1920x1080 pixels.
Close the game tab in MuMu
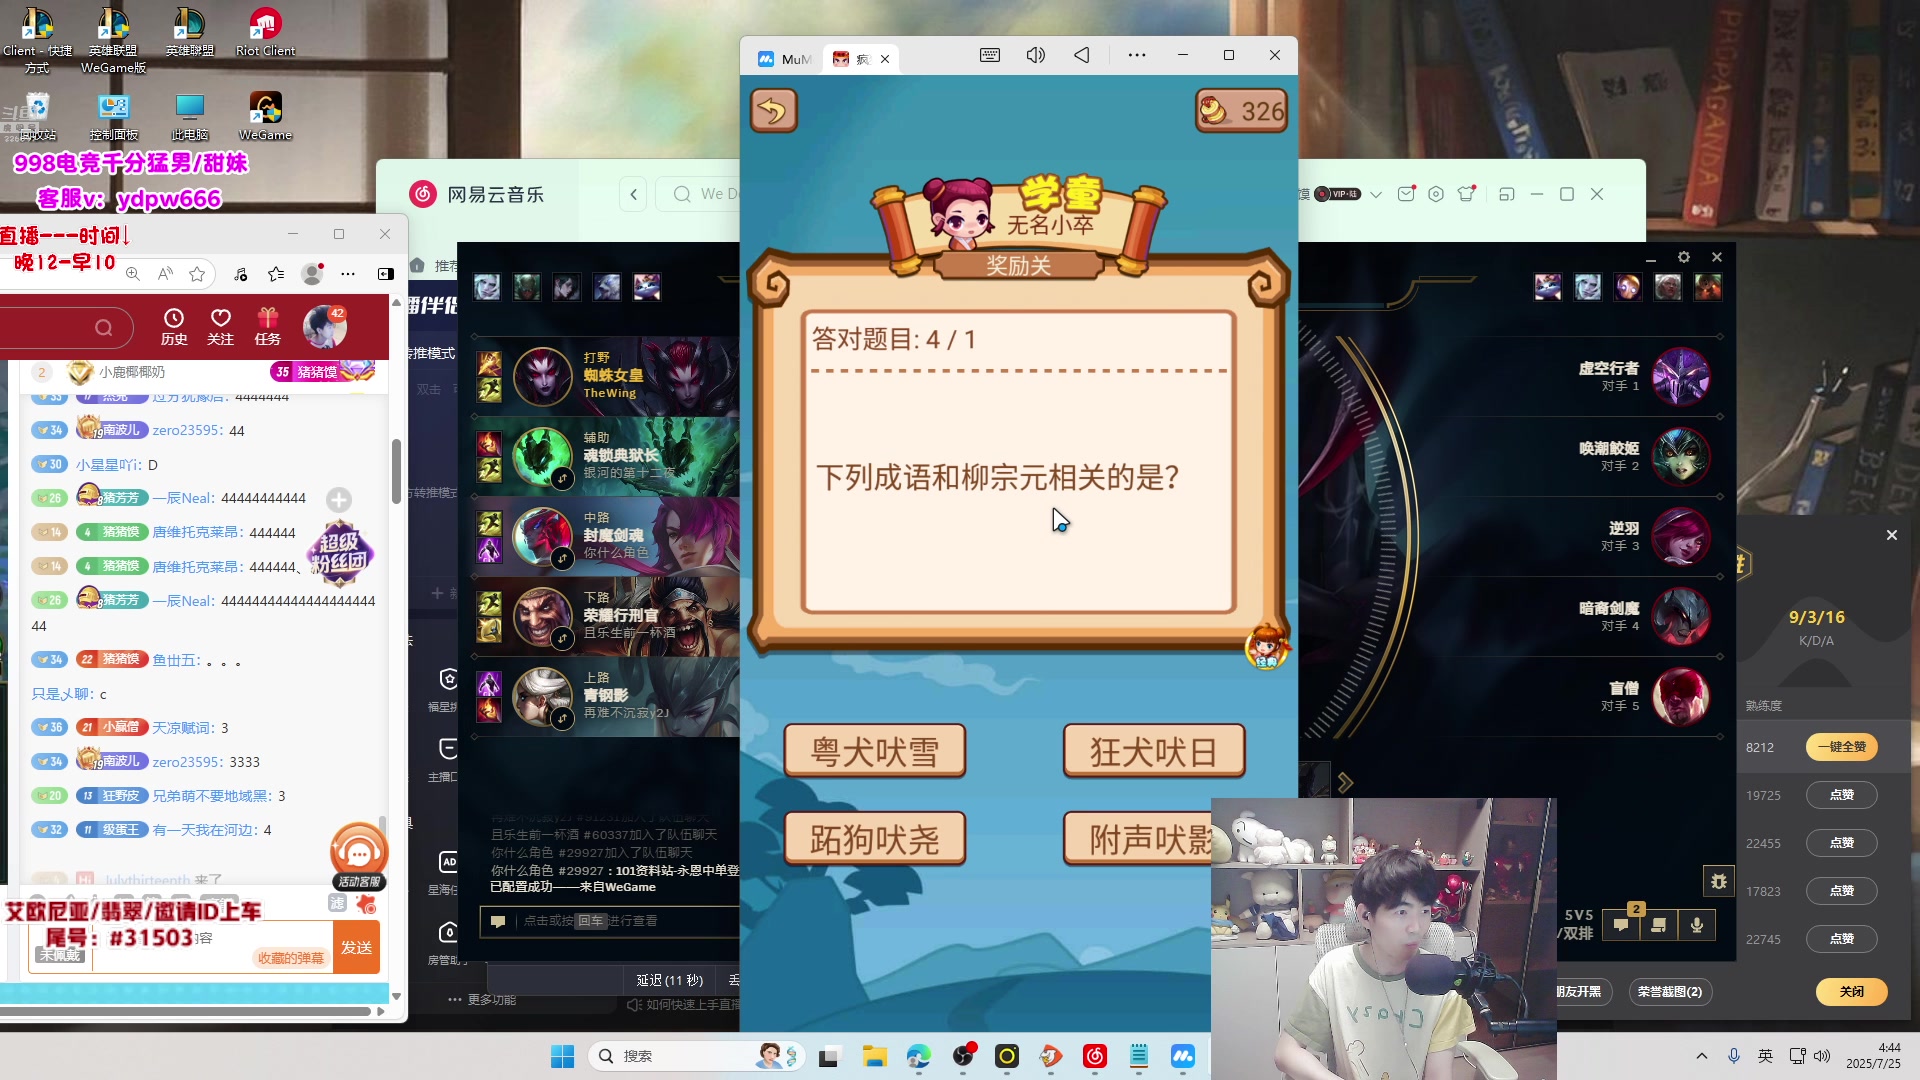click(x=885, y=59)
